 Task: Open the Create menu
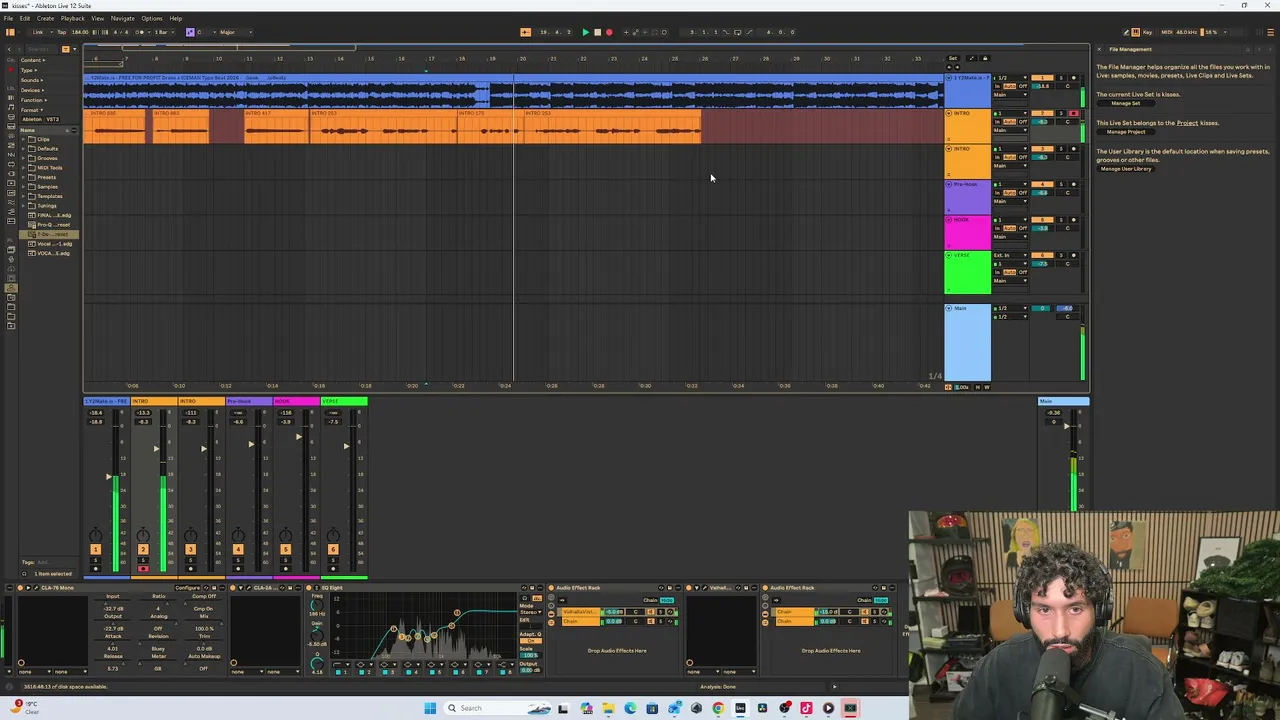pos(45,18)
